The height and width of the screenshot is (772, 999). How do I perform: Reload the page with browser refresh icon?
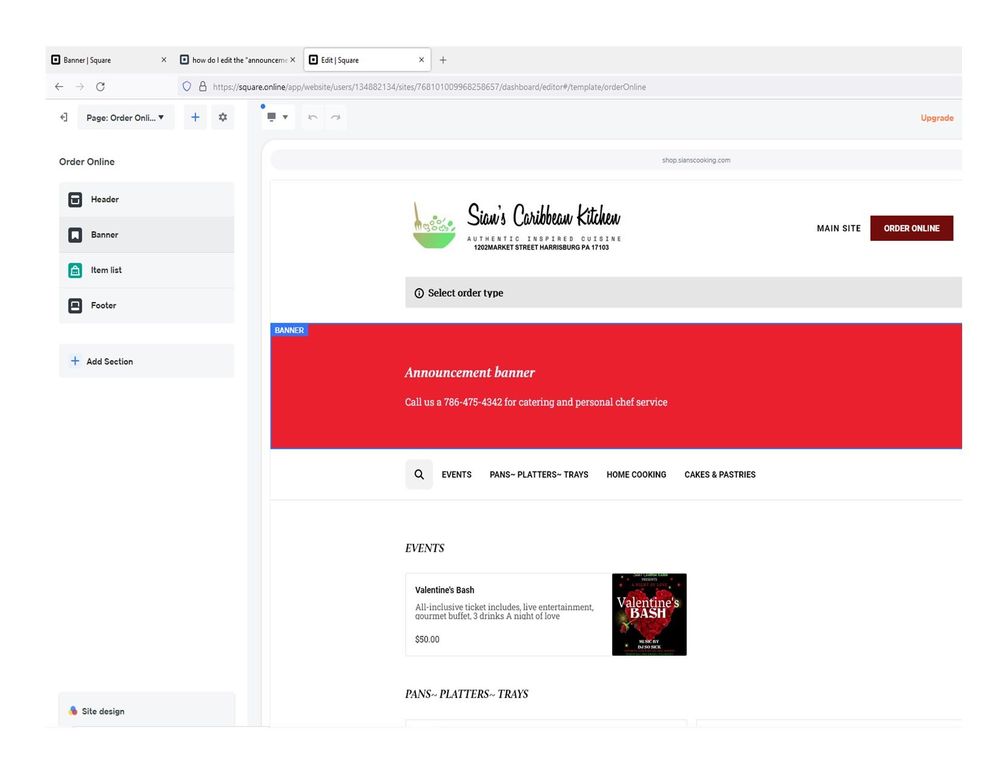[100, 87]
